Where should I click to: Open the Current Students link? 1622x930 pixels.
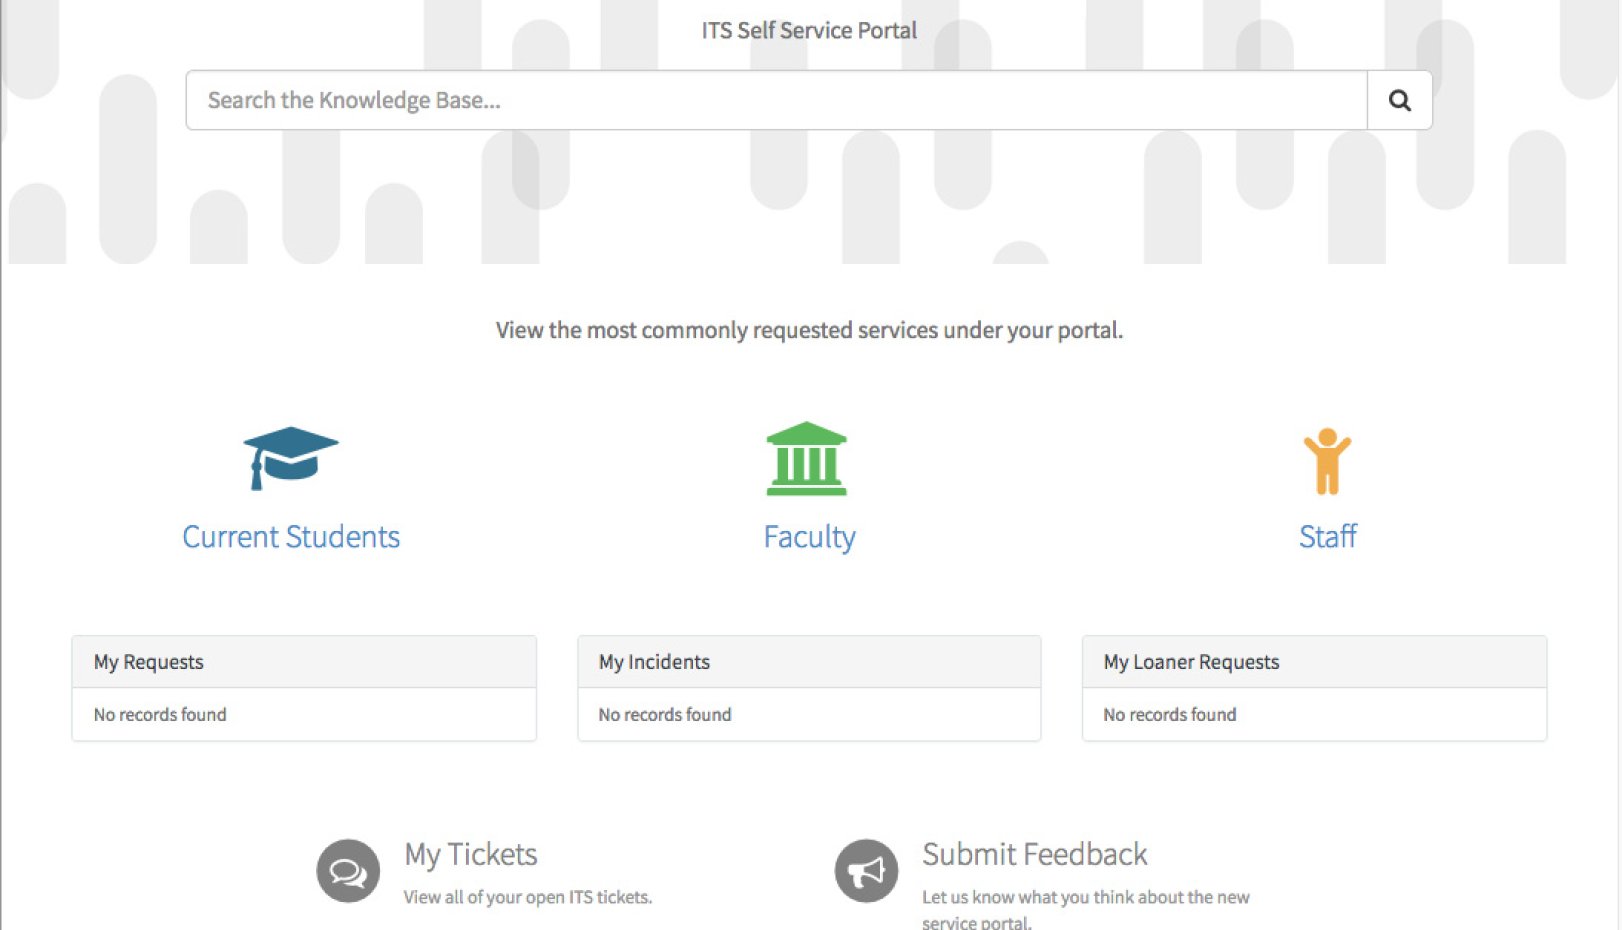tap(291, 537)
